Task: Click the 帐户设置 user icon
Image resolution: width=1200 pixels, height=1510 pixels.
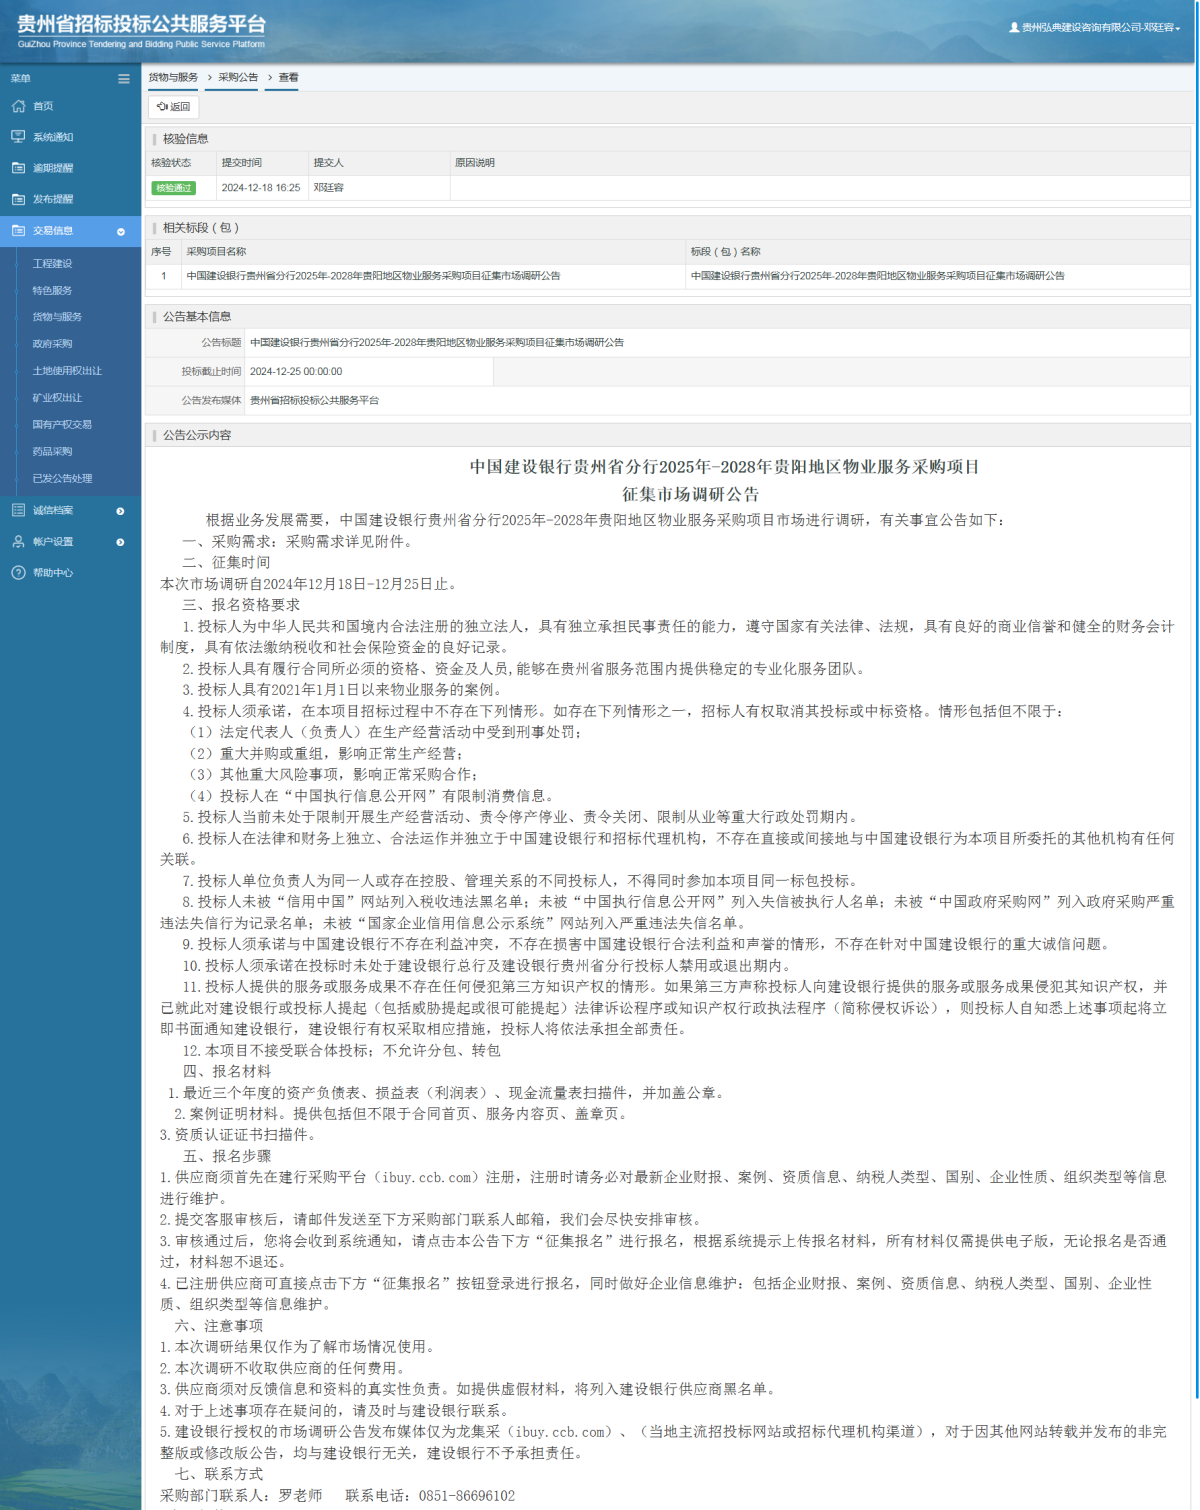Action: coord(18,542)
